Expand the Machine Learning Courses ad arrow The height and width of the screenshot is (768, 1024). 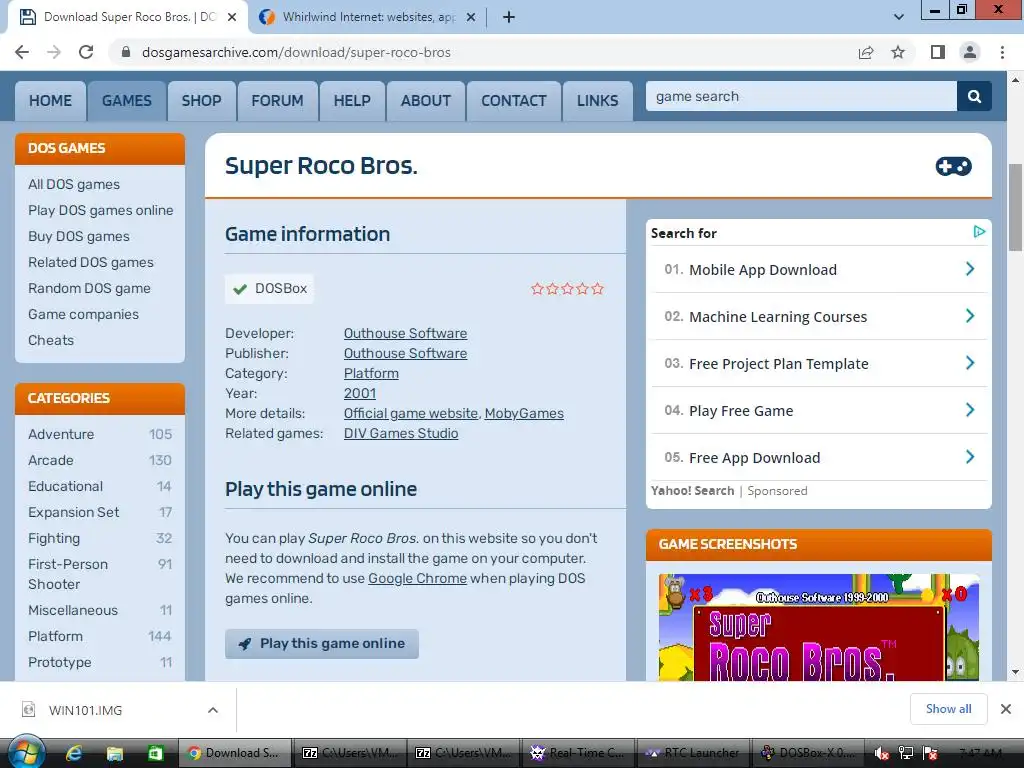pyautogui.click(x=970, y=316)
